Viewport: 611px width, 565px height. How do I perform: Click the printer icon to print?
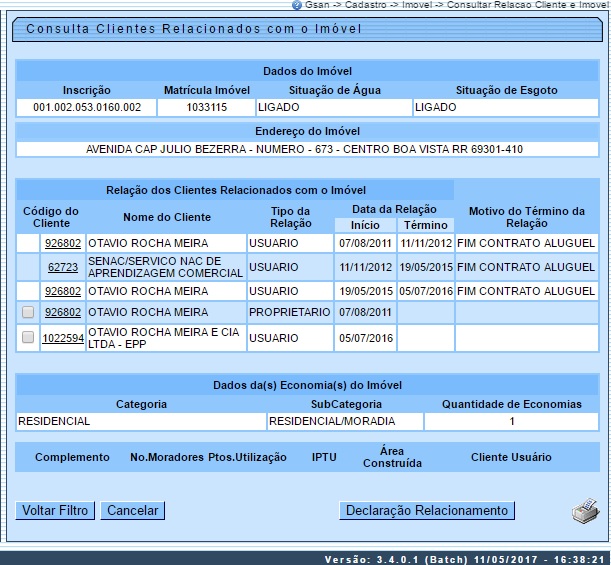[584, 512]
